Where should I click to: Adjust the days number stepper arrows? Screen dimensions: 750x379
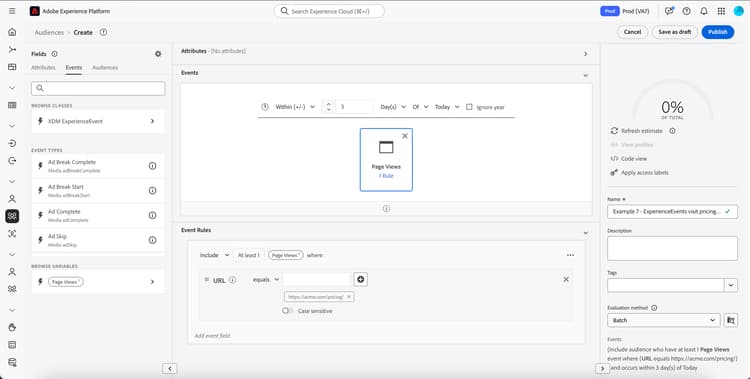[x=328, y=107]
